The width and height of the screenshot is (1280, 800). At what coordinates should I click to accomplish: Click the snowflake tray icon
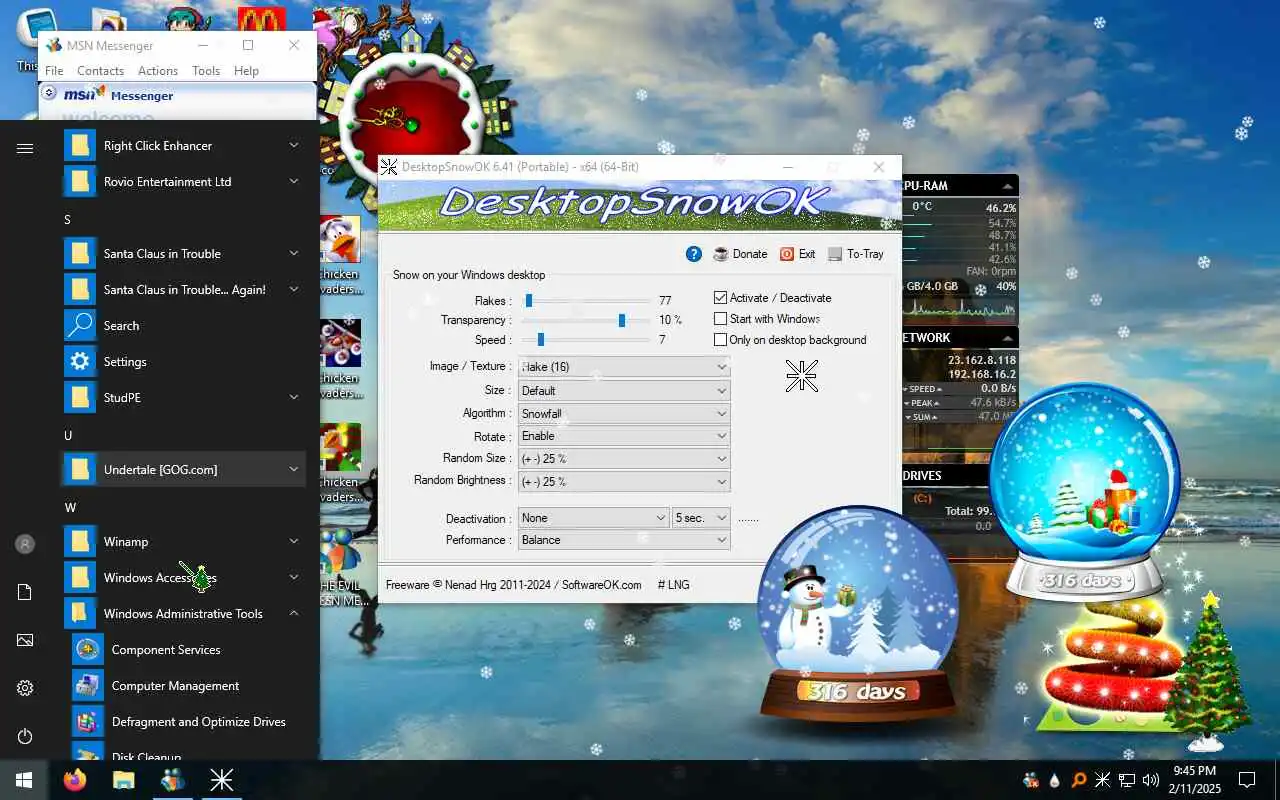tap(1103, 780)
